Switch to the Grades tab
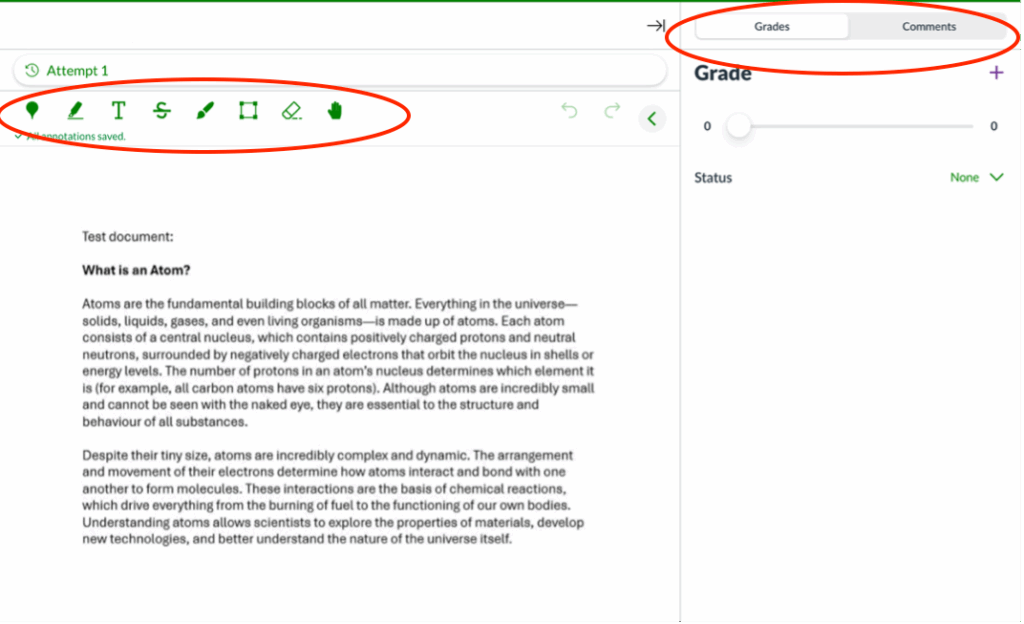Image resolution: width=1024 pixels, height=624 pixels. tap(771, 27)
